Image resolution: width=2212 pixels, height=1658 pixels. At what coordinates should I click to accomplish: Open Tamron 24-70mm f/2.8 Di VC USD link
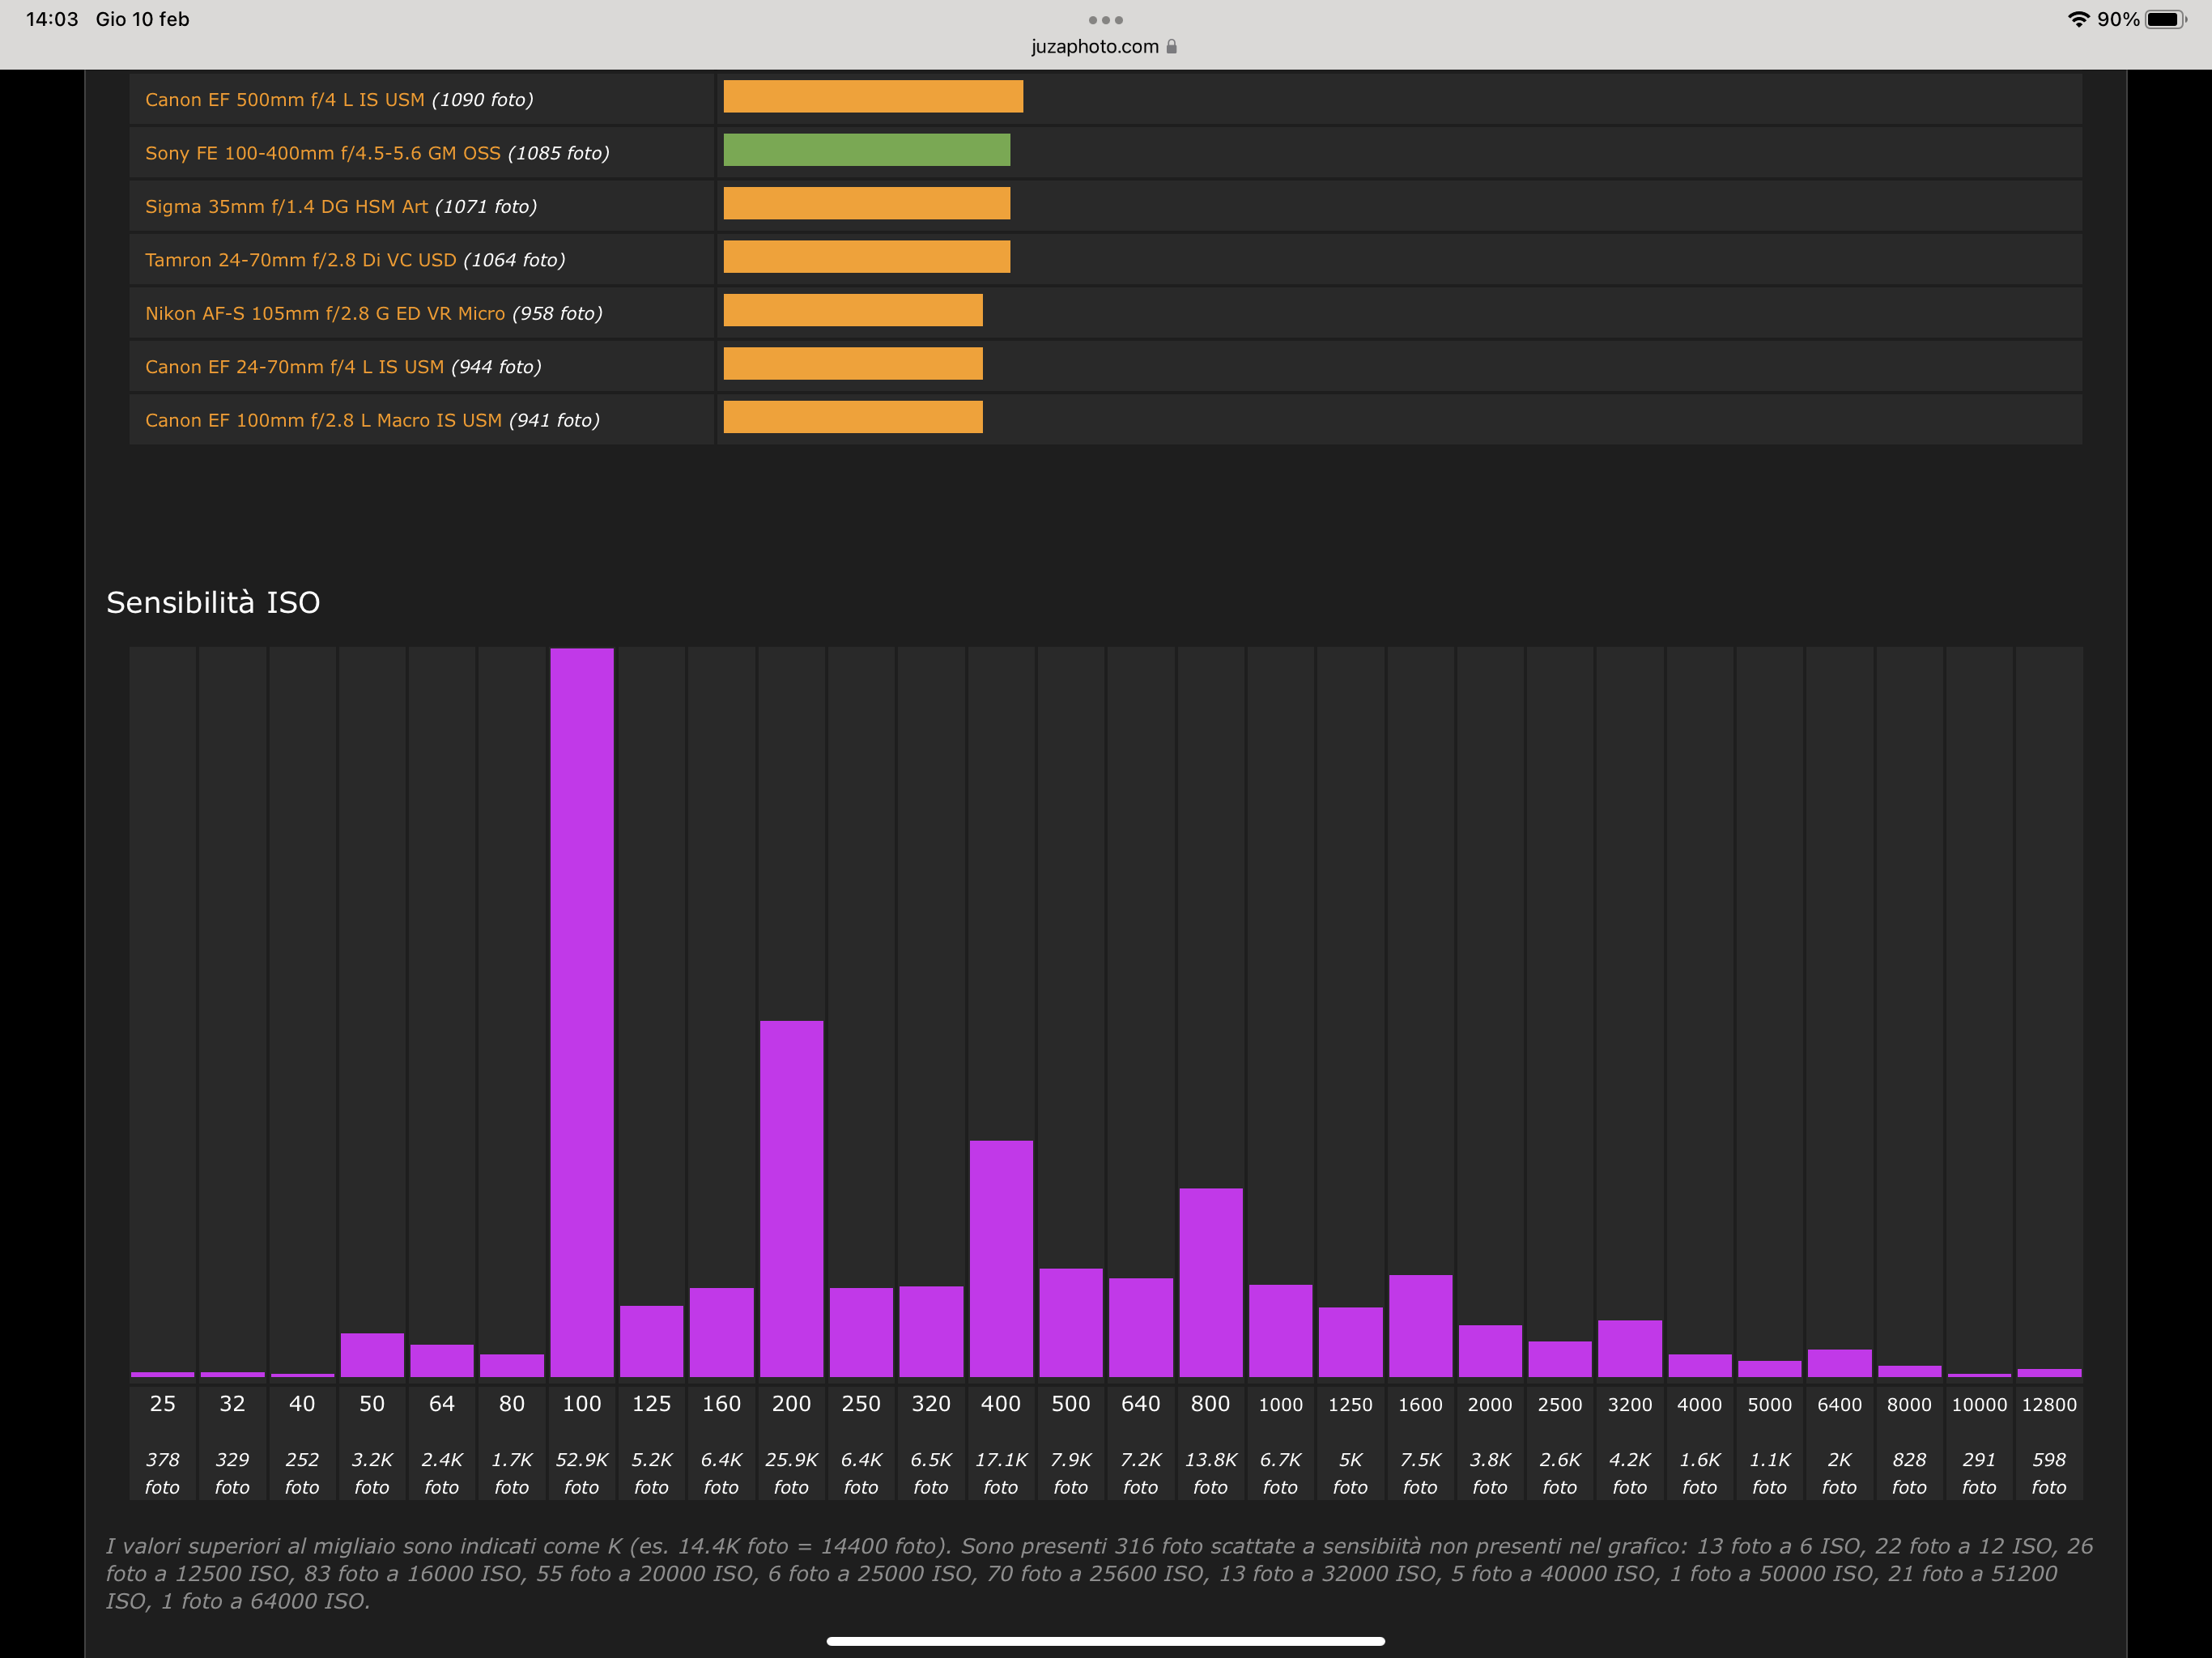[300, 260]
